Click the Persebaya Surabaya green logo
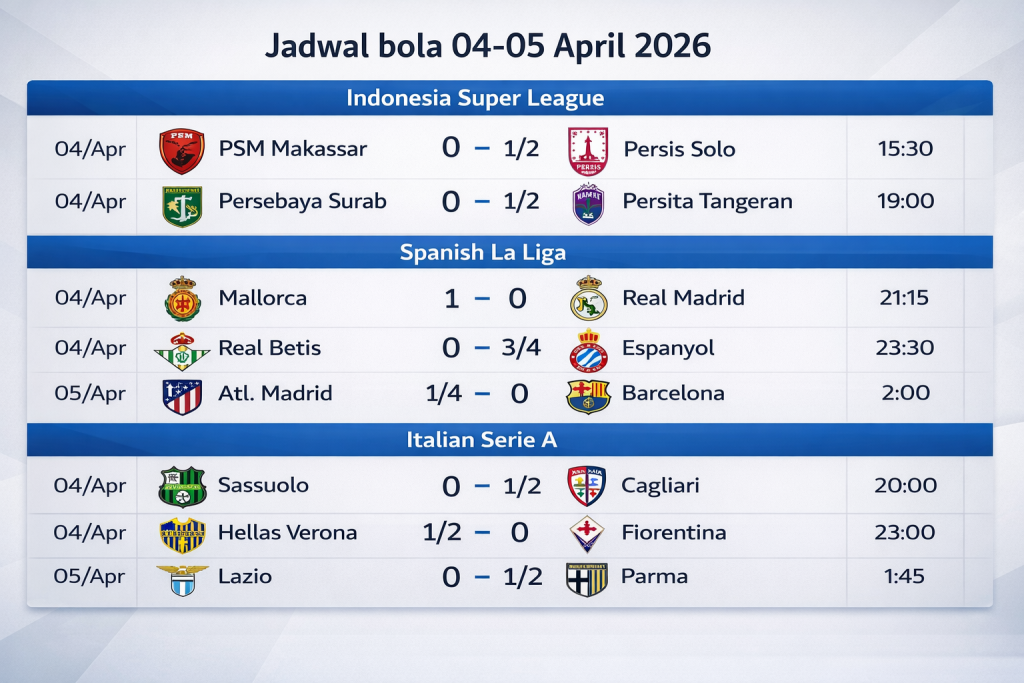1024x683 pixels. 182,204
